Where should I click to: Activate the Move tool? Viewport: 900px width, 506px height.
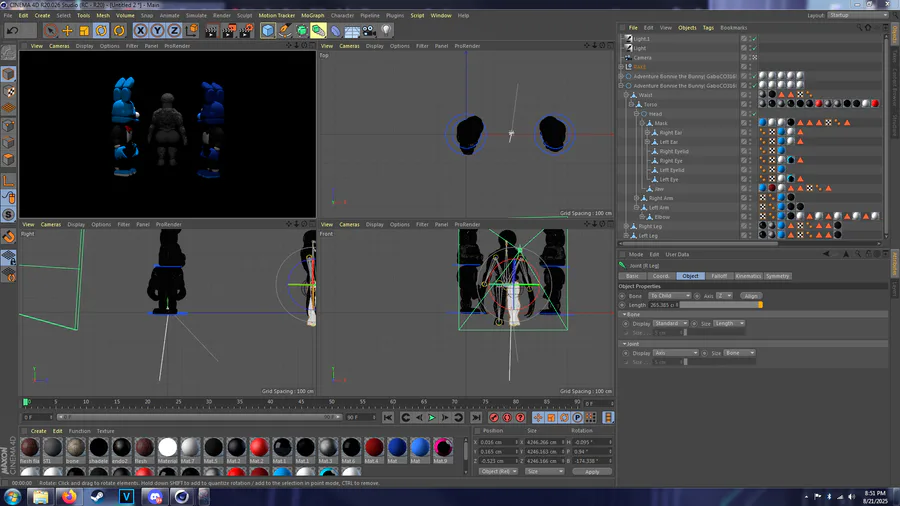pos(67,30)
